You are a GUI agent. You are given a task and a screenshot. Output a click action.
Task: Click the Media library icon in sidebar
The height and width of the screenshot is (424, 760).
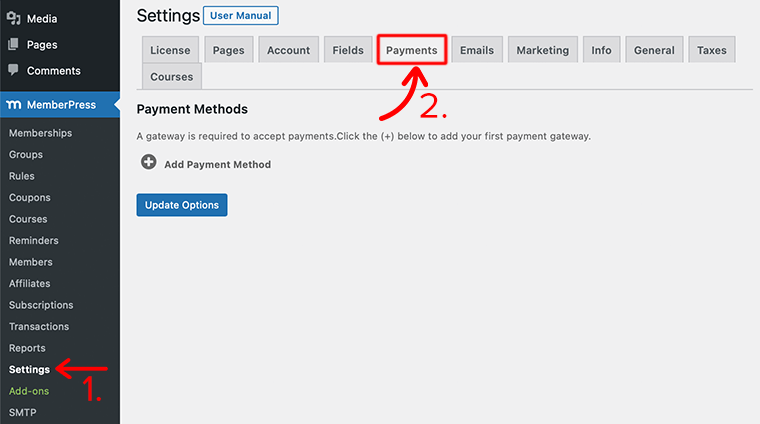[13, 18]
